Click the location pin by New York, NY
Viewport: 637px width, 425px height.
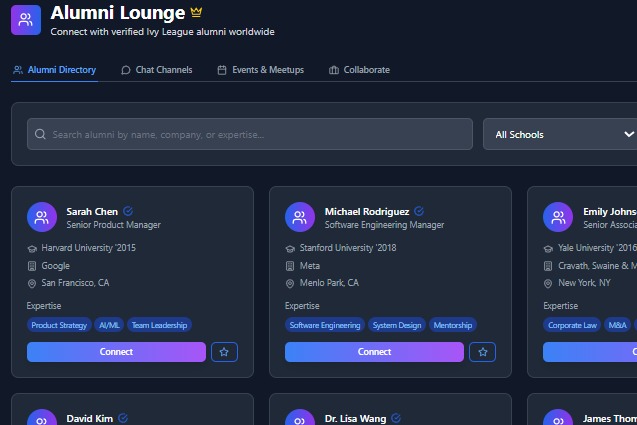point(548,284)
